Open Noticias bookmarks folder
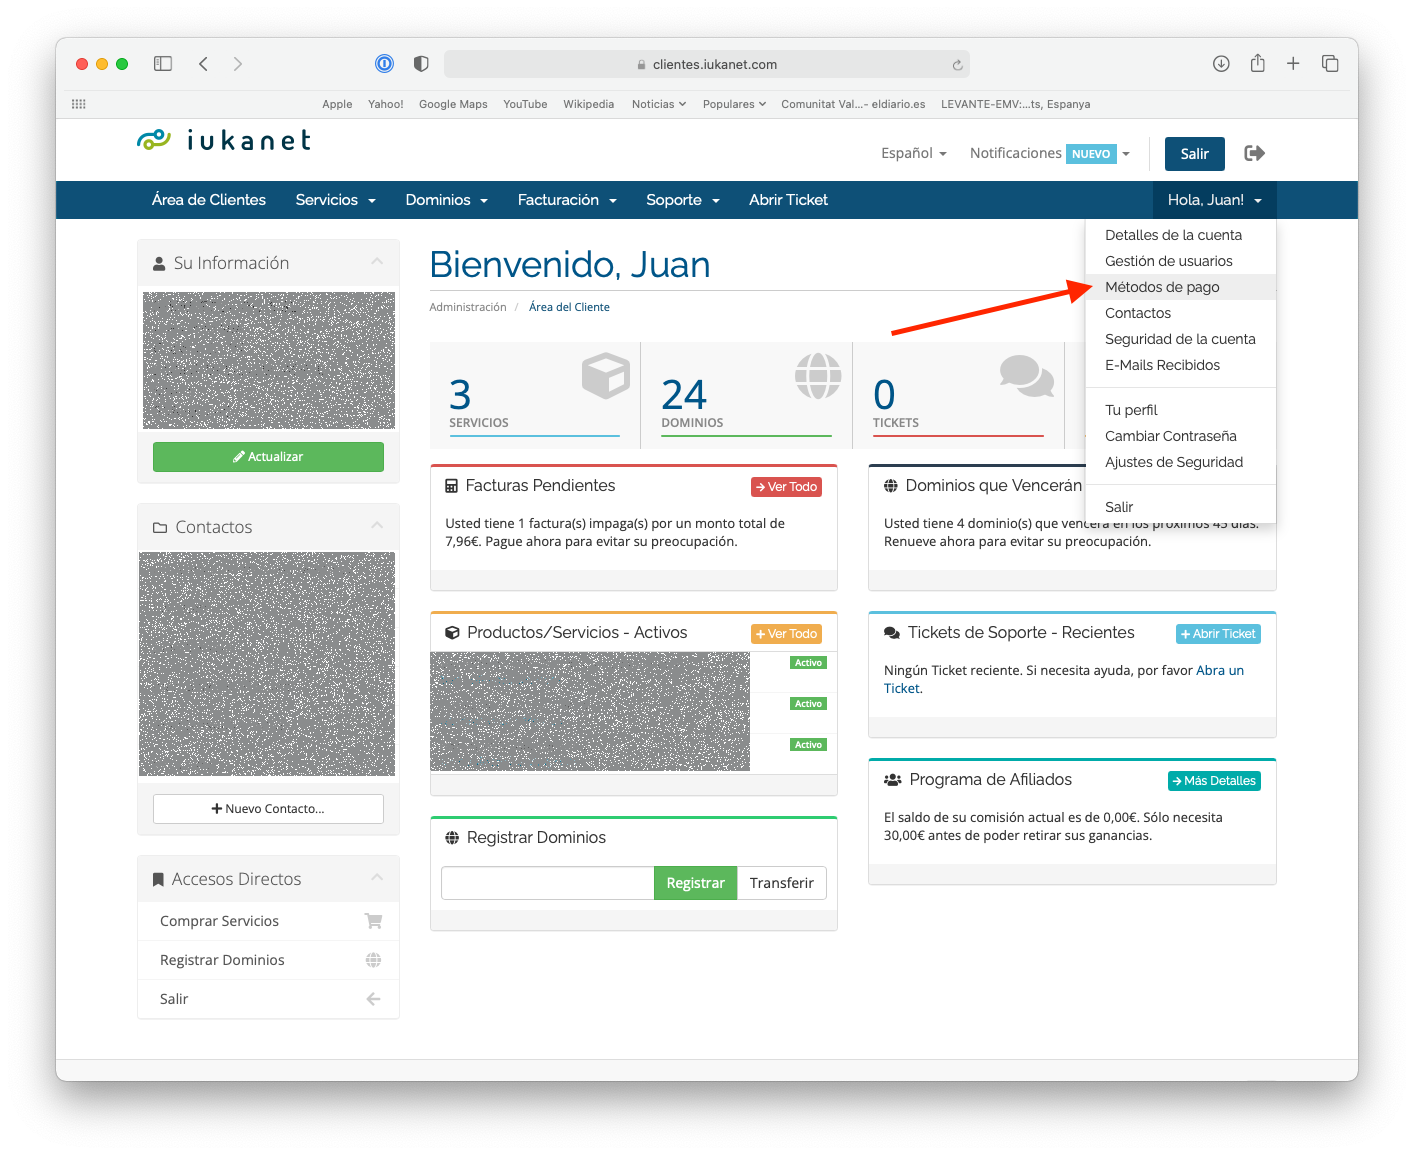 pyautogui.click(x=659, y=104)
